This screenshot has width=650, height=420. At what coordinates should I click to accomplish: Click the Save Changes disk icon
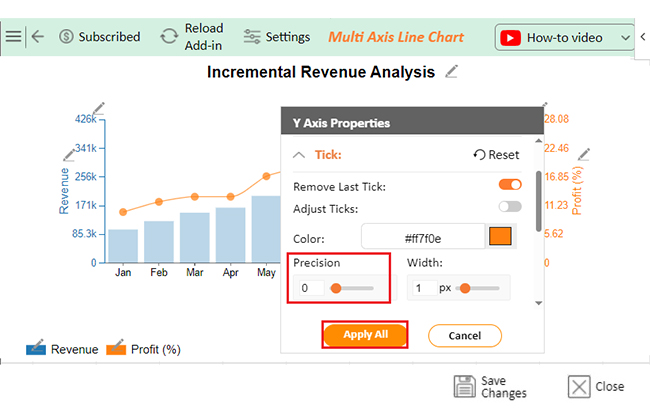[464, 386]
